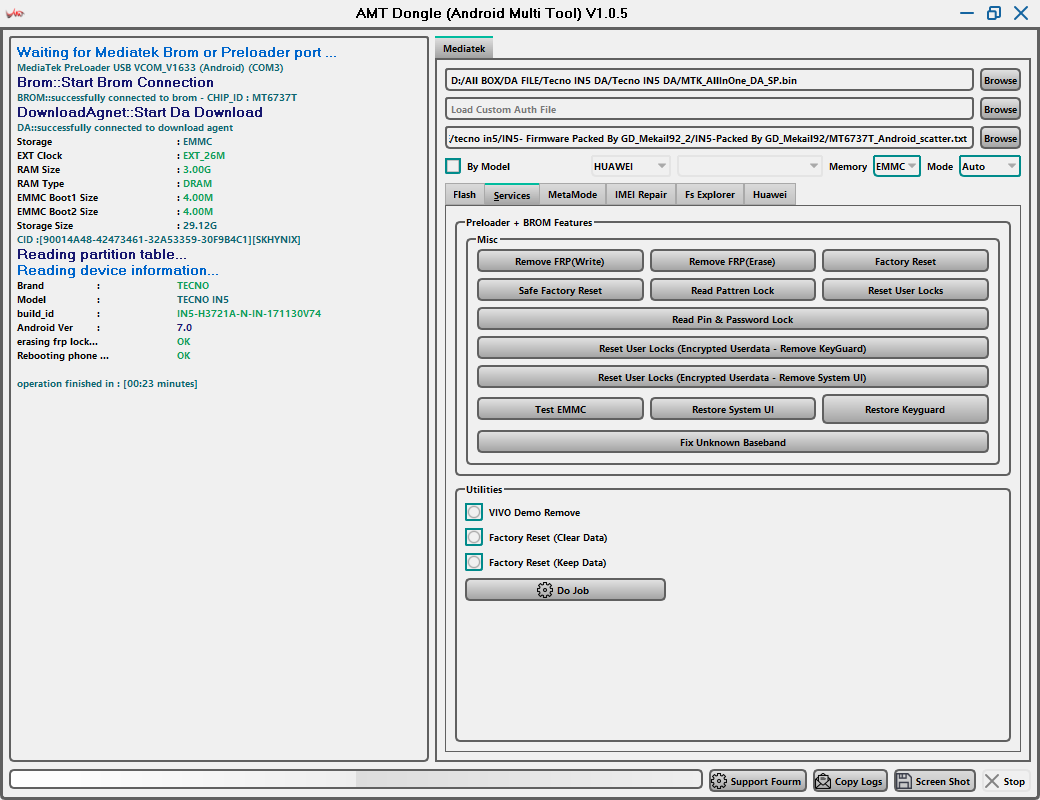Click the progress bar at bottom
The width and height of the screenshot is (1040, 800).
(355, 779)
